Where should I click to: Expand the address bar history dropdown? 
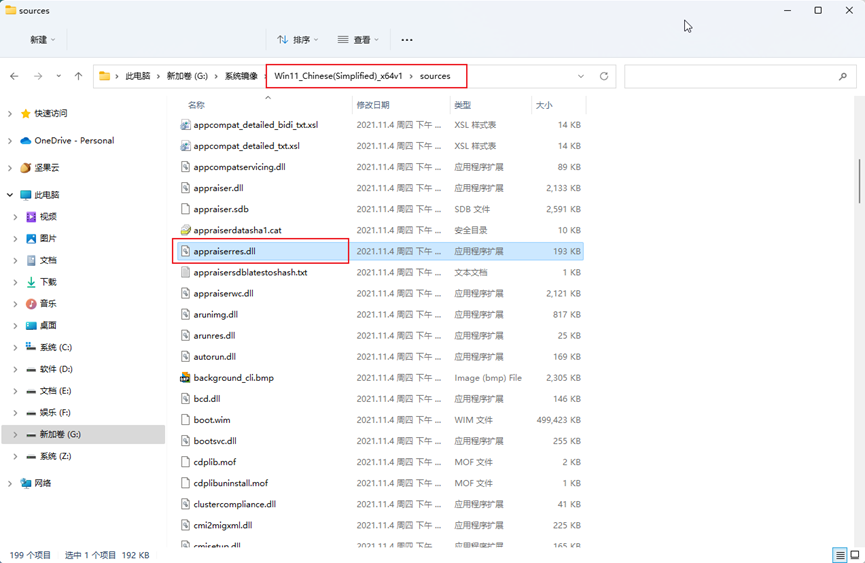point(581,76)
